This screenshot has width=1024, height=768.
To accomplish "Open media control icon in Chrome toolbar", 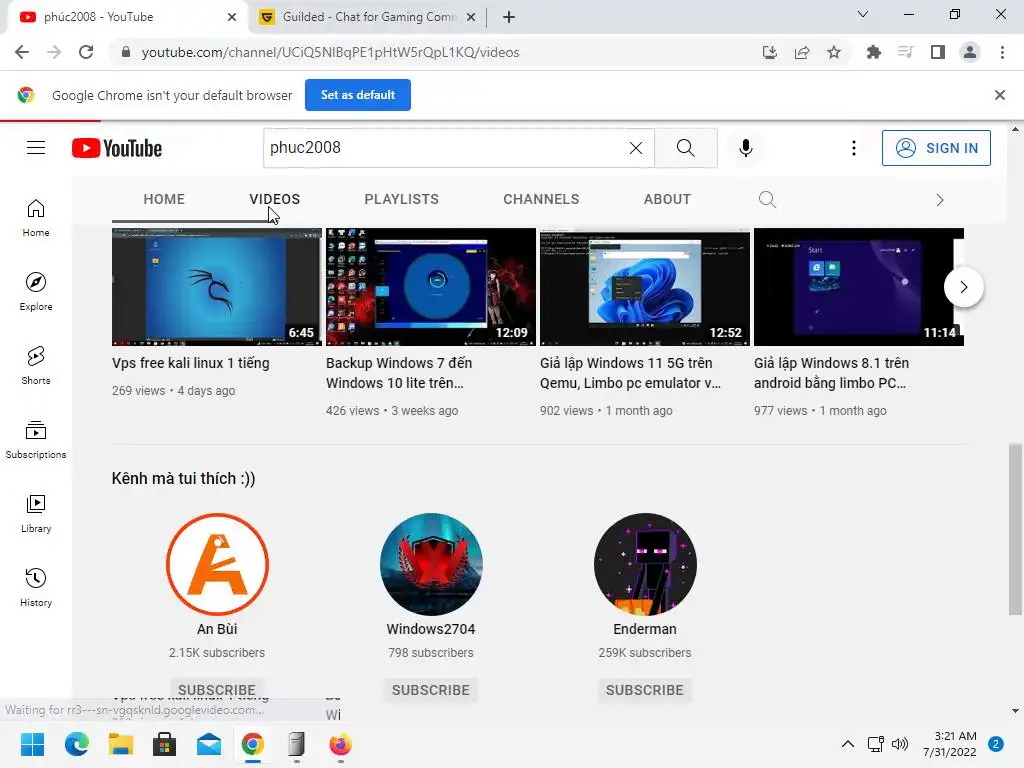I will (x=905, y=52).
